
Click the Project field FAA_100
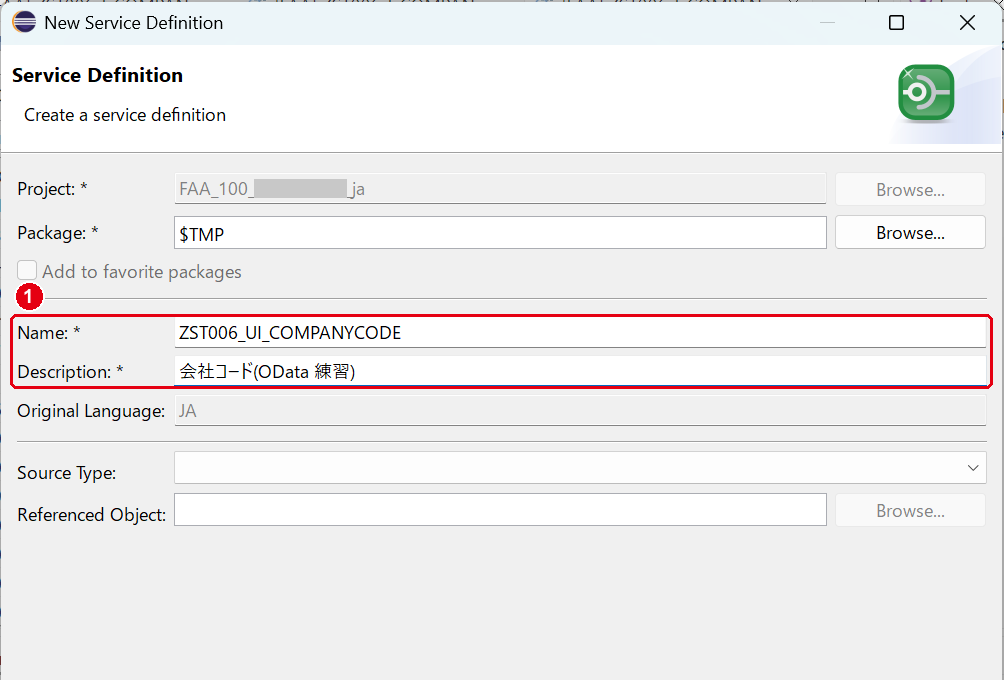pos(500,189)
